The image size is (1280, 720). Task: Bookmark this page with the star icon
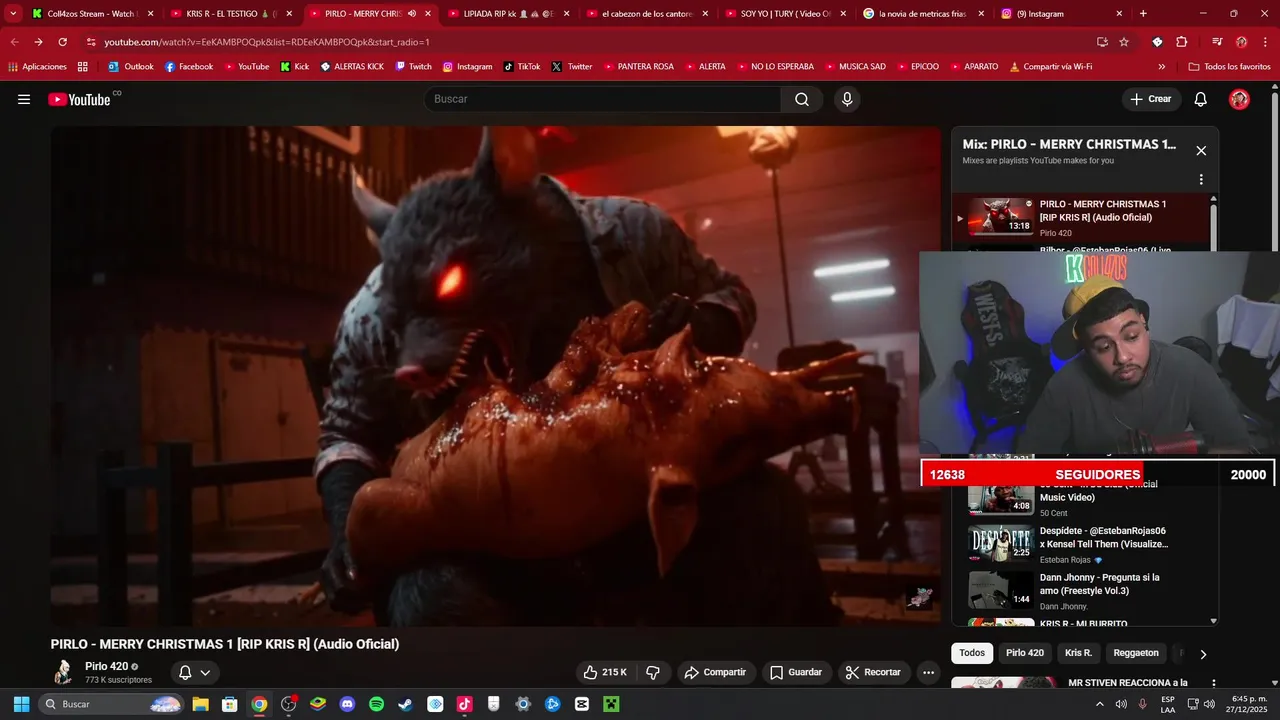point(1124,42)
